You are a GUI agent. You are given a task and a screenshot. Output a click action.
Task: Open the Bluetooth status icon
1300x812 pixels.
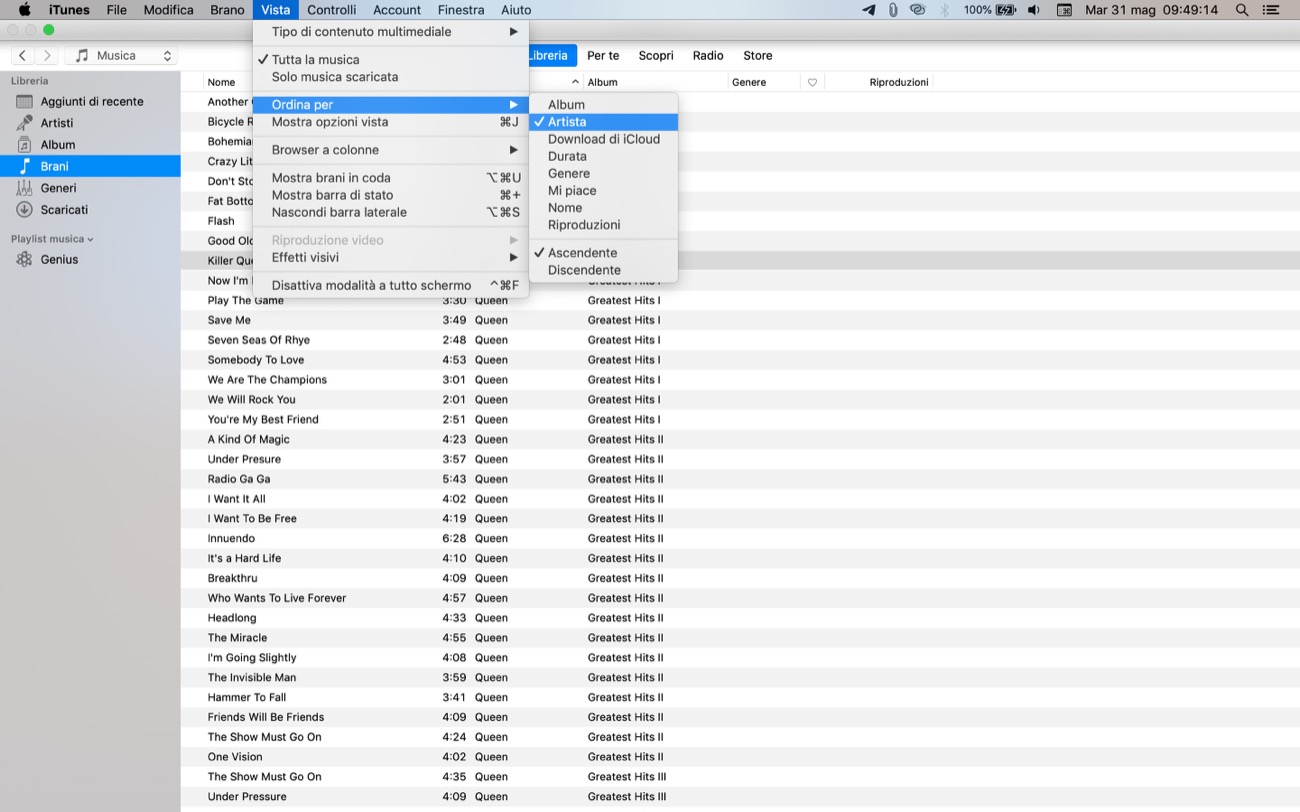click(x=945, y=10)
